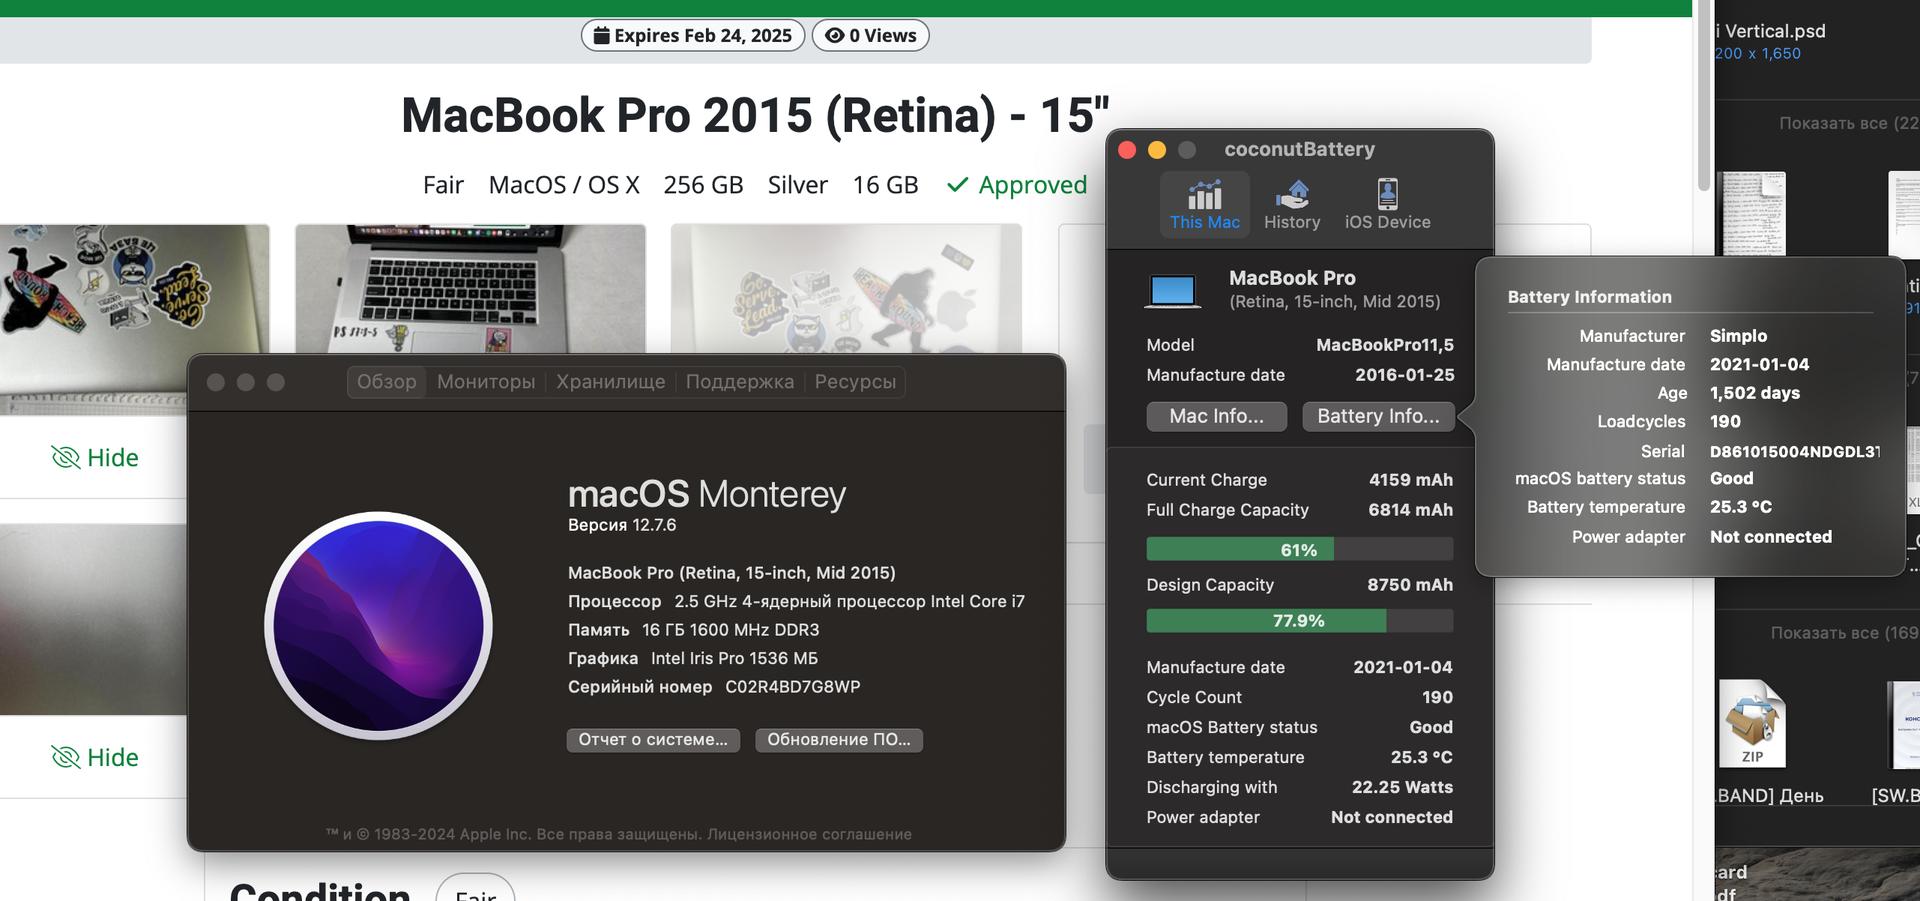The height and width of the screenshot is (901, 1920).
Task: Click the i Vertical.psd file name
Action: [x=1770, y=31]
